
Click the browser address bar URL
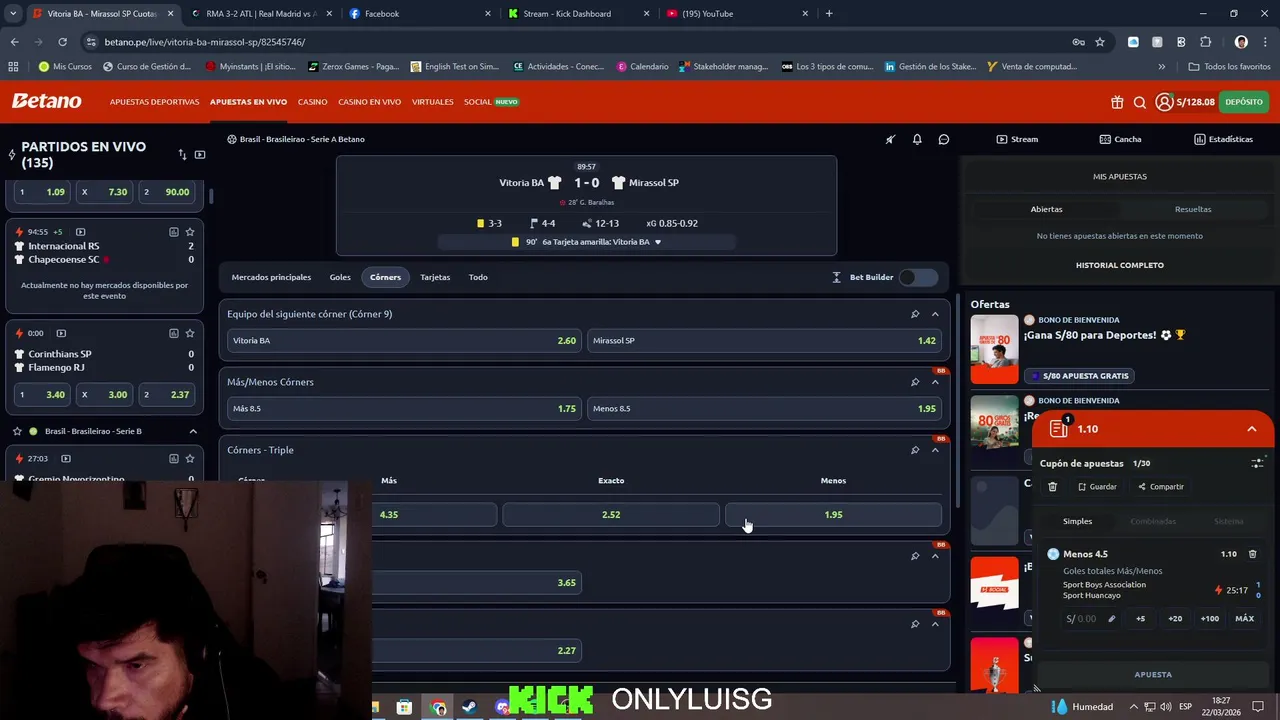pos(205,42)
